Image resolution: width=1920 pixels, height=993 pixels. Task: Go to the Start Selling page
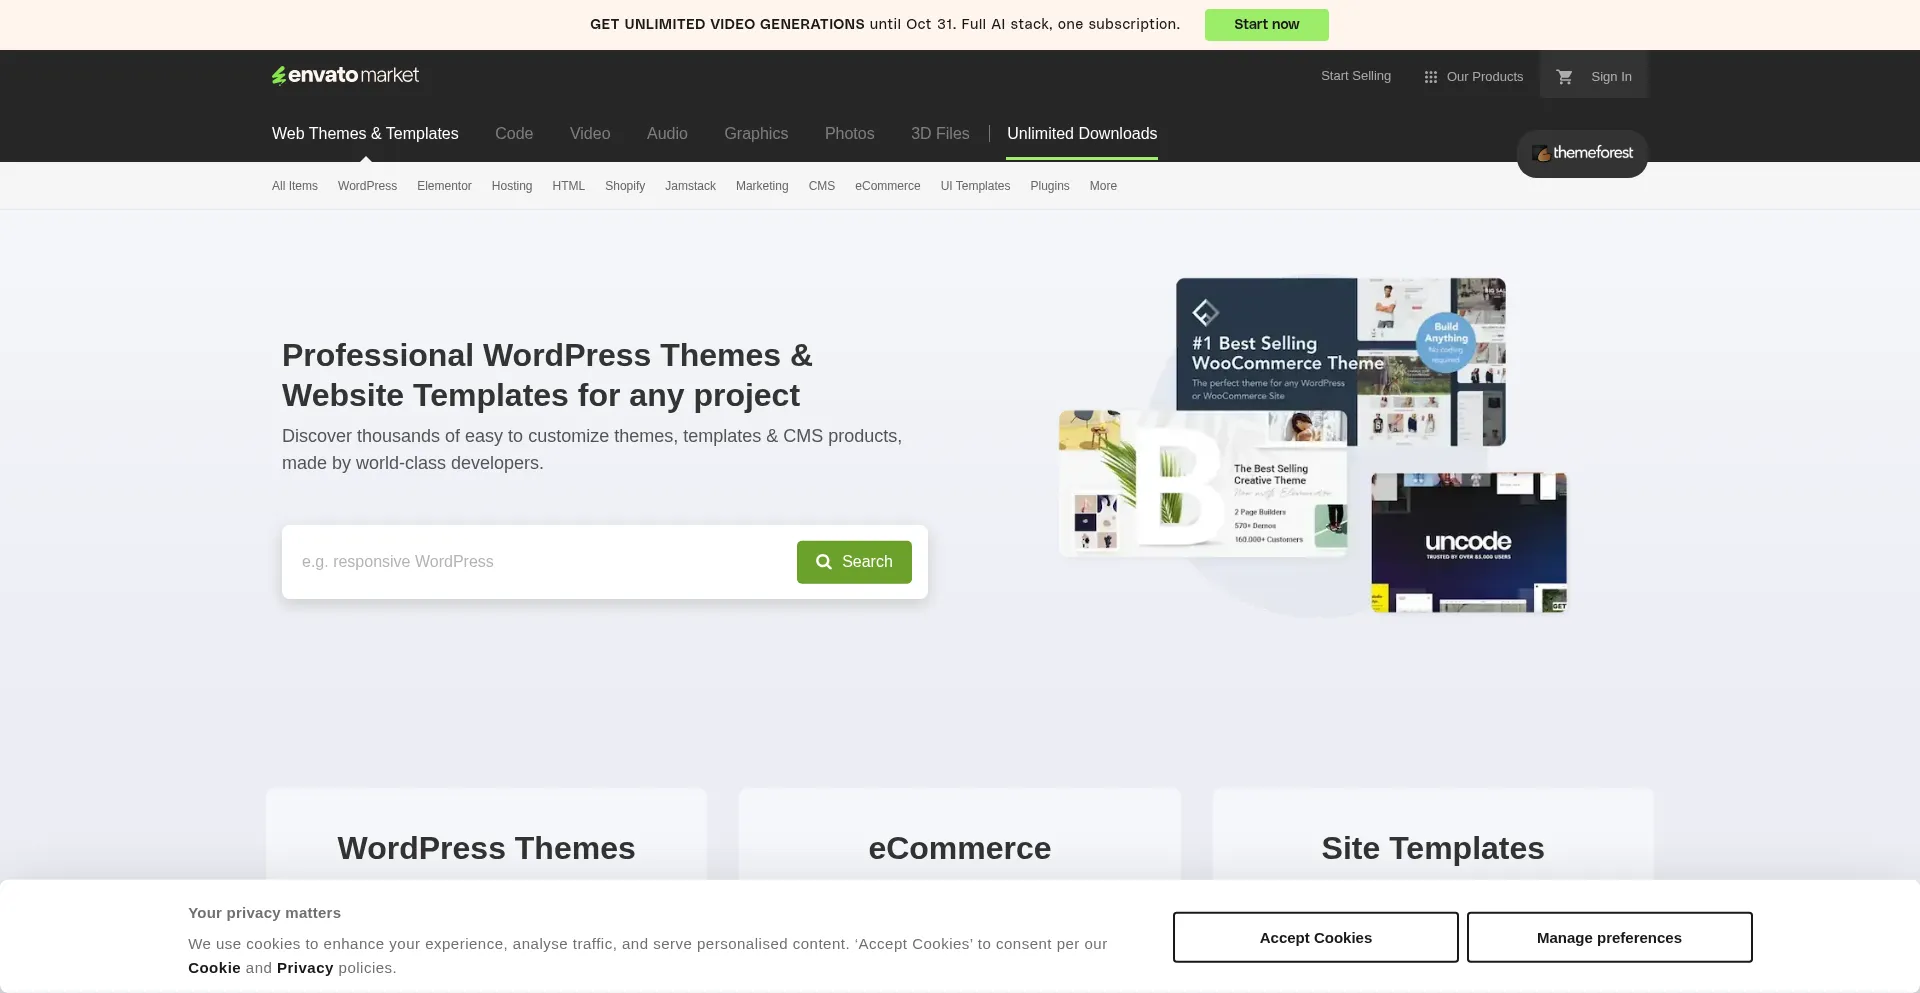(1355, 76)
